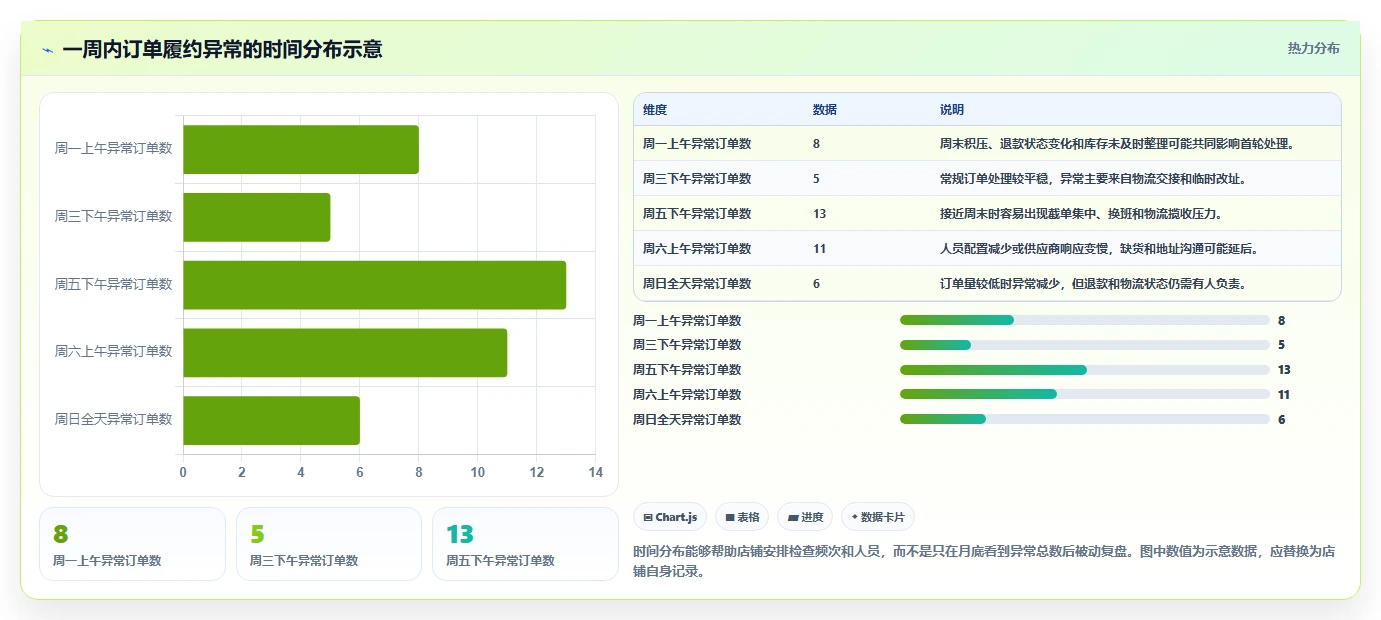The height and width of the screenshot is (620, 1381).
Task: Click the chart y-axis label 周六上午异常订单数
Action: pyautogui.click(x=113, y=351)
